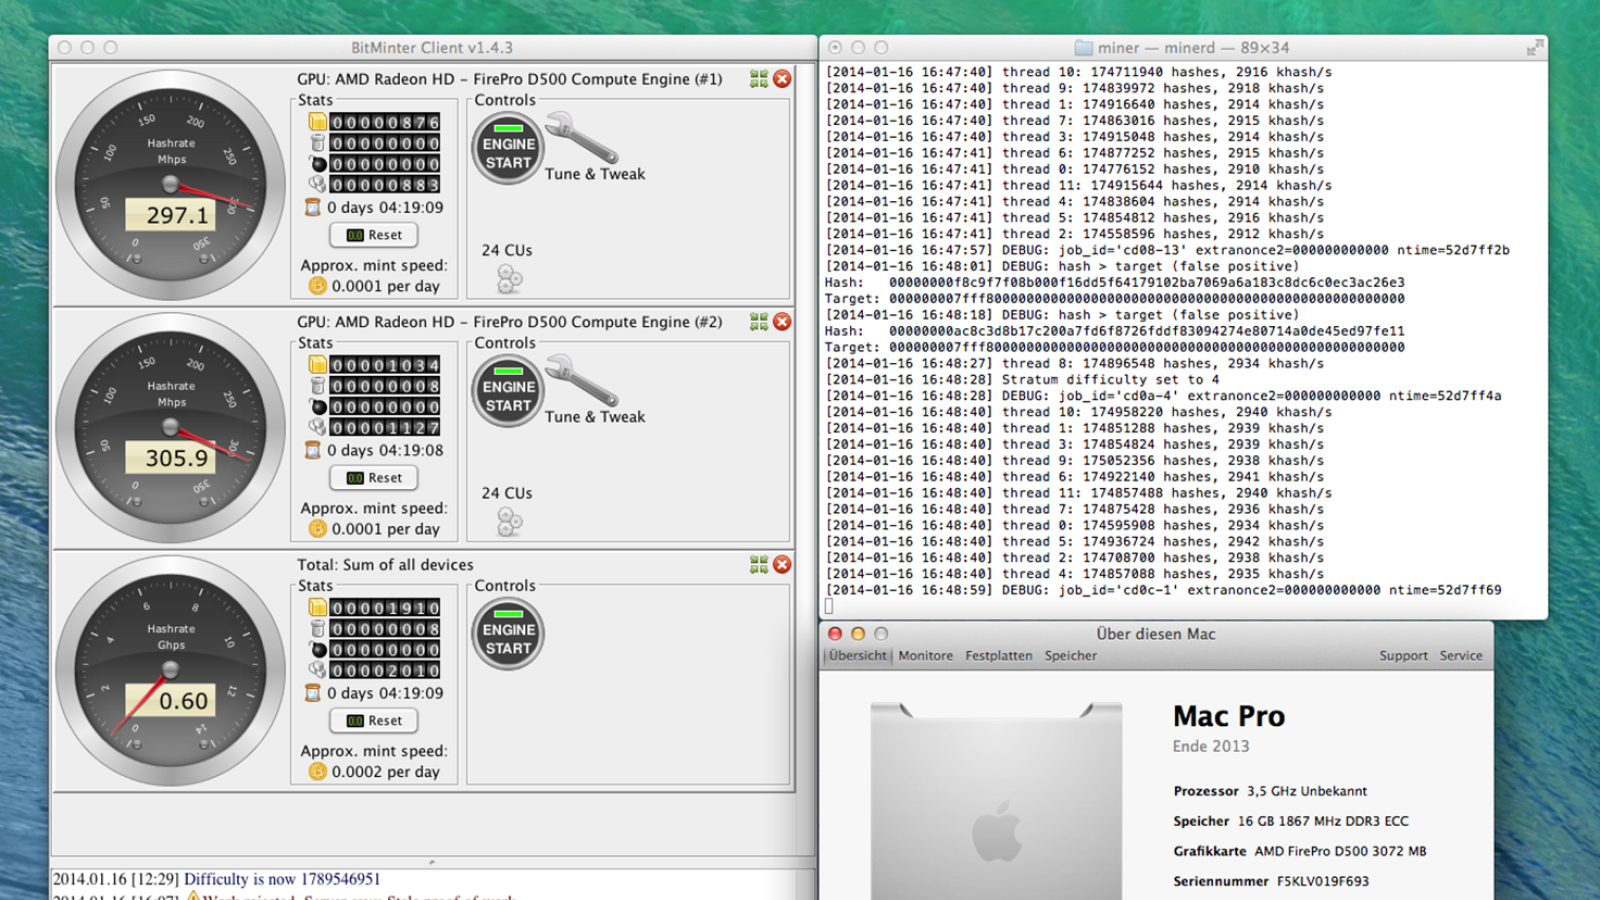
Task: Click GPU #1 accepted counter 00000876
Action: (385, 122)
